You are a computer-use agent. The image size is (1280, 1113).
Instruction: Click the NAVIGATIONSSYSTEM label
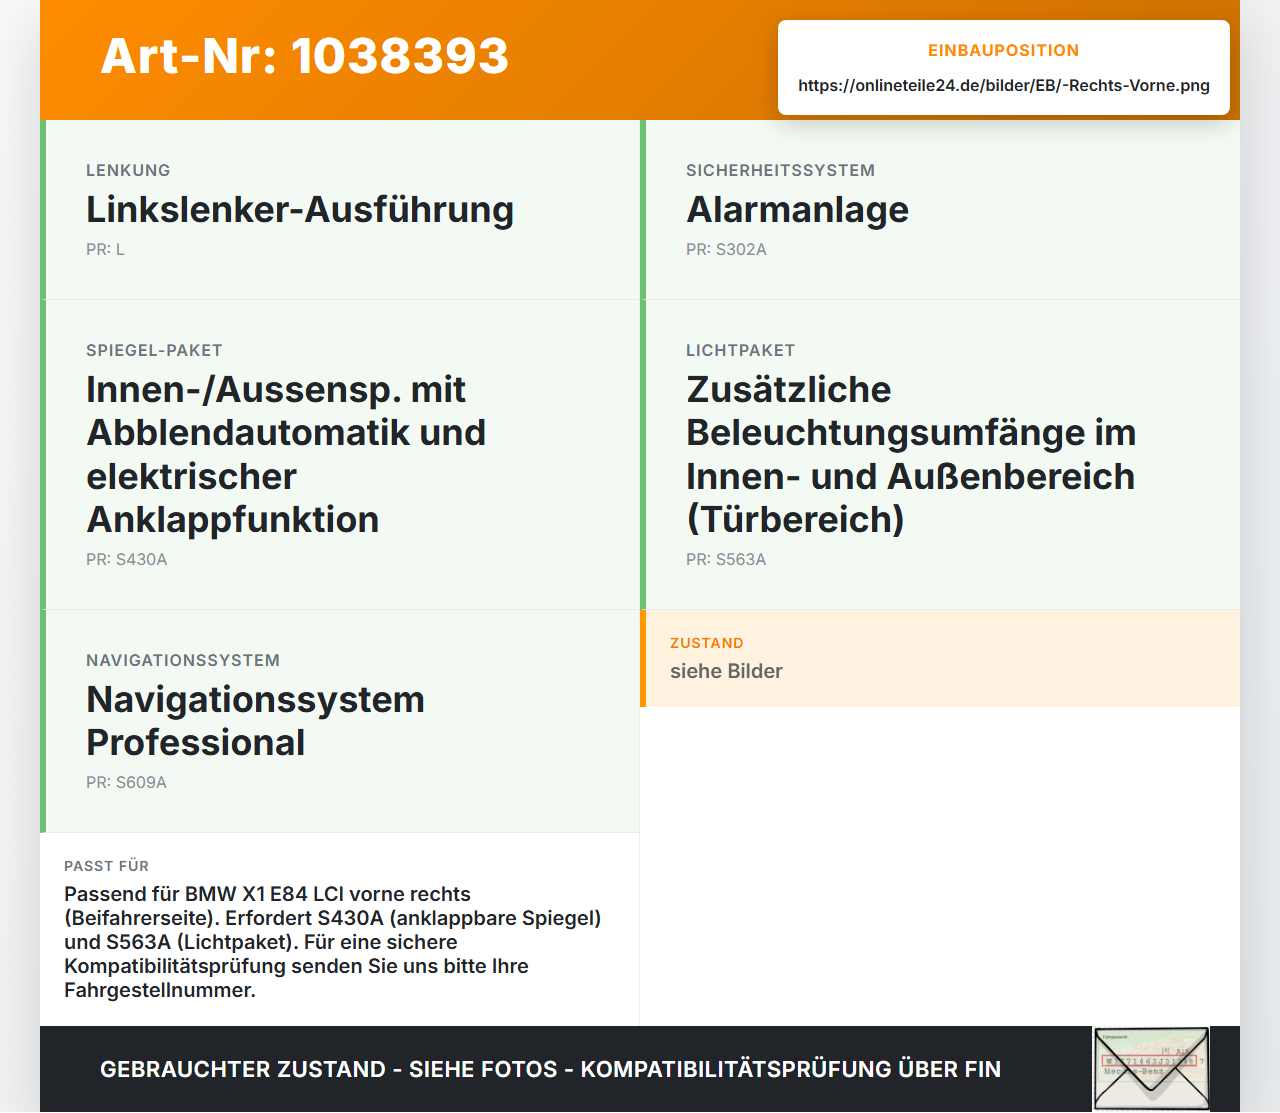click(x=183, y=660)
